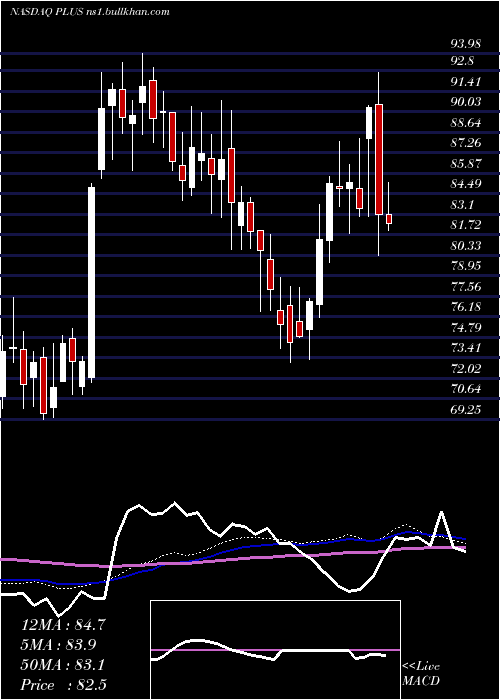500x700 pixels.
Task: Click the 5MA : 83.9 readout
Action: point(59,644)
